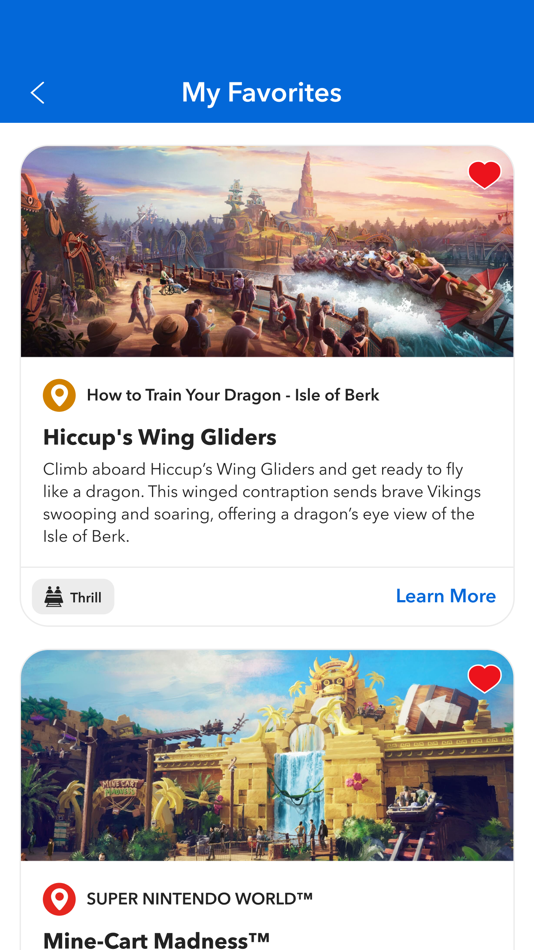Go back using the header arrow
The height and width of the screenshot is (950, 534).
tap(38, 93)
